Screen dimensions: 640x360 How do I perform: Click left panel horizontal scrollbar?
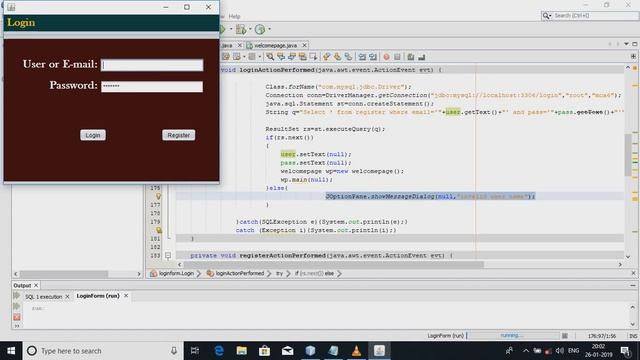click(x=64, y=274)
